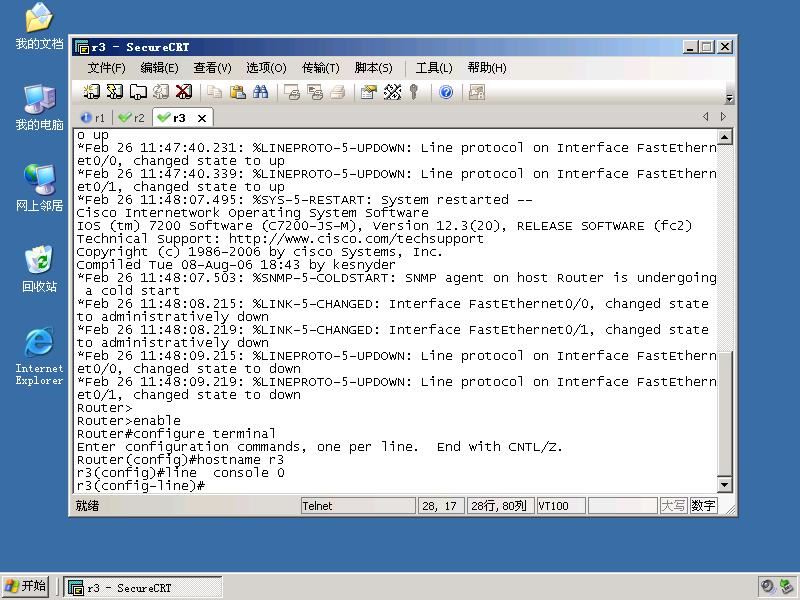Click SecureCRT title bar window icon
This screenshot has height=600, width=800.
click(x=82, y=47)
